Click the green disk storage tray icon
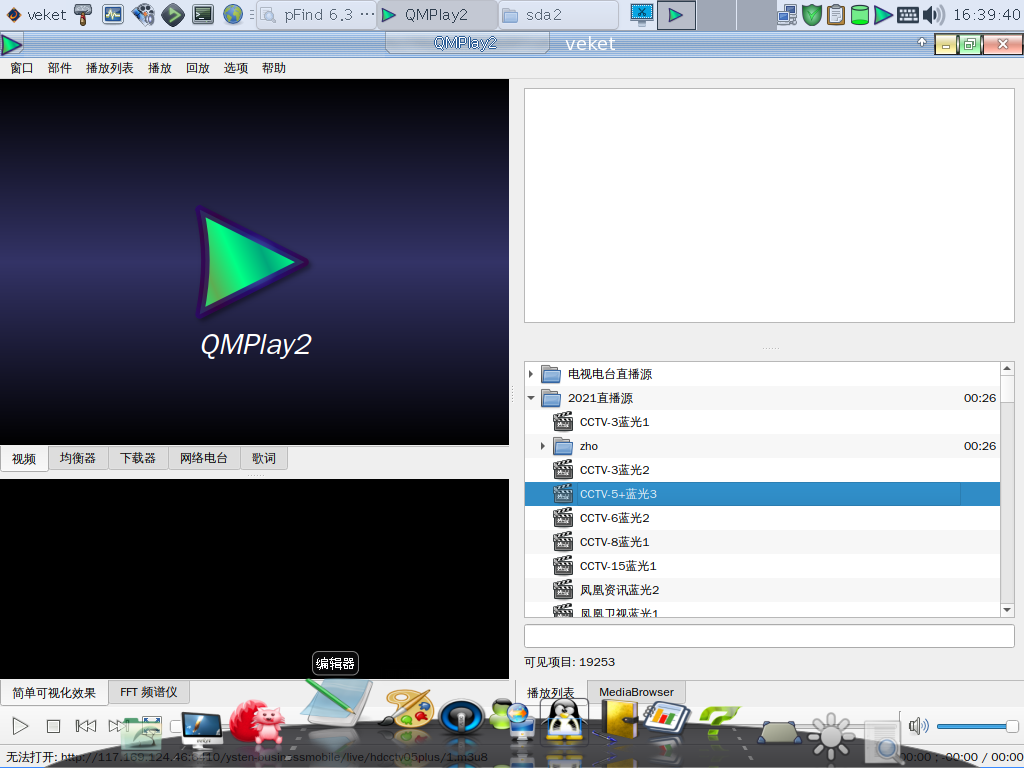Image resolution: width=1024 pixels, height=768 pixels. click(x=860, y=14)
